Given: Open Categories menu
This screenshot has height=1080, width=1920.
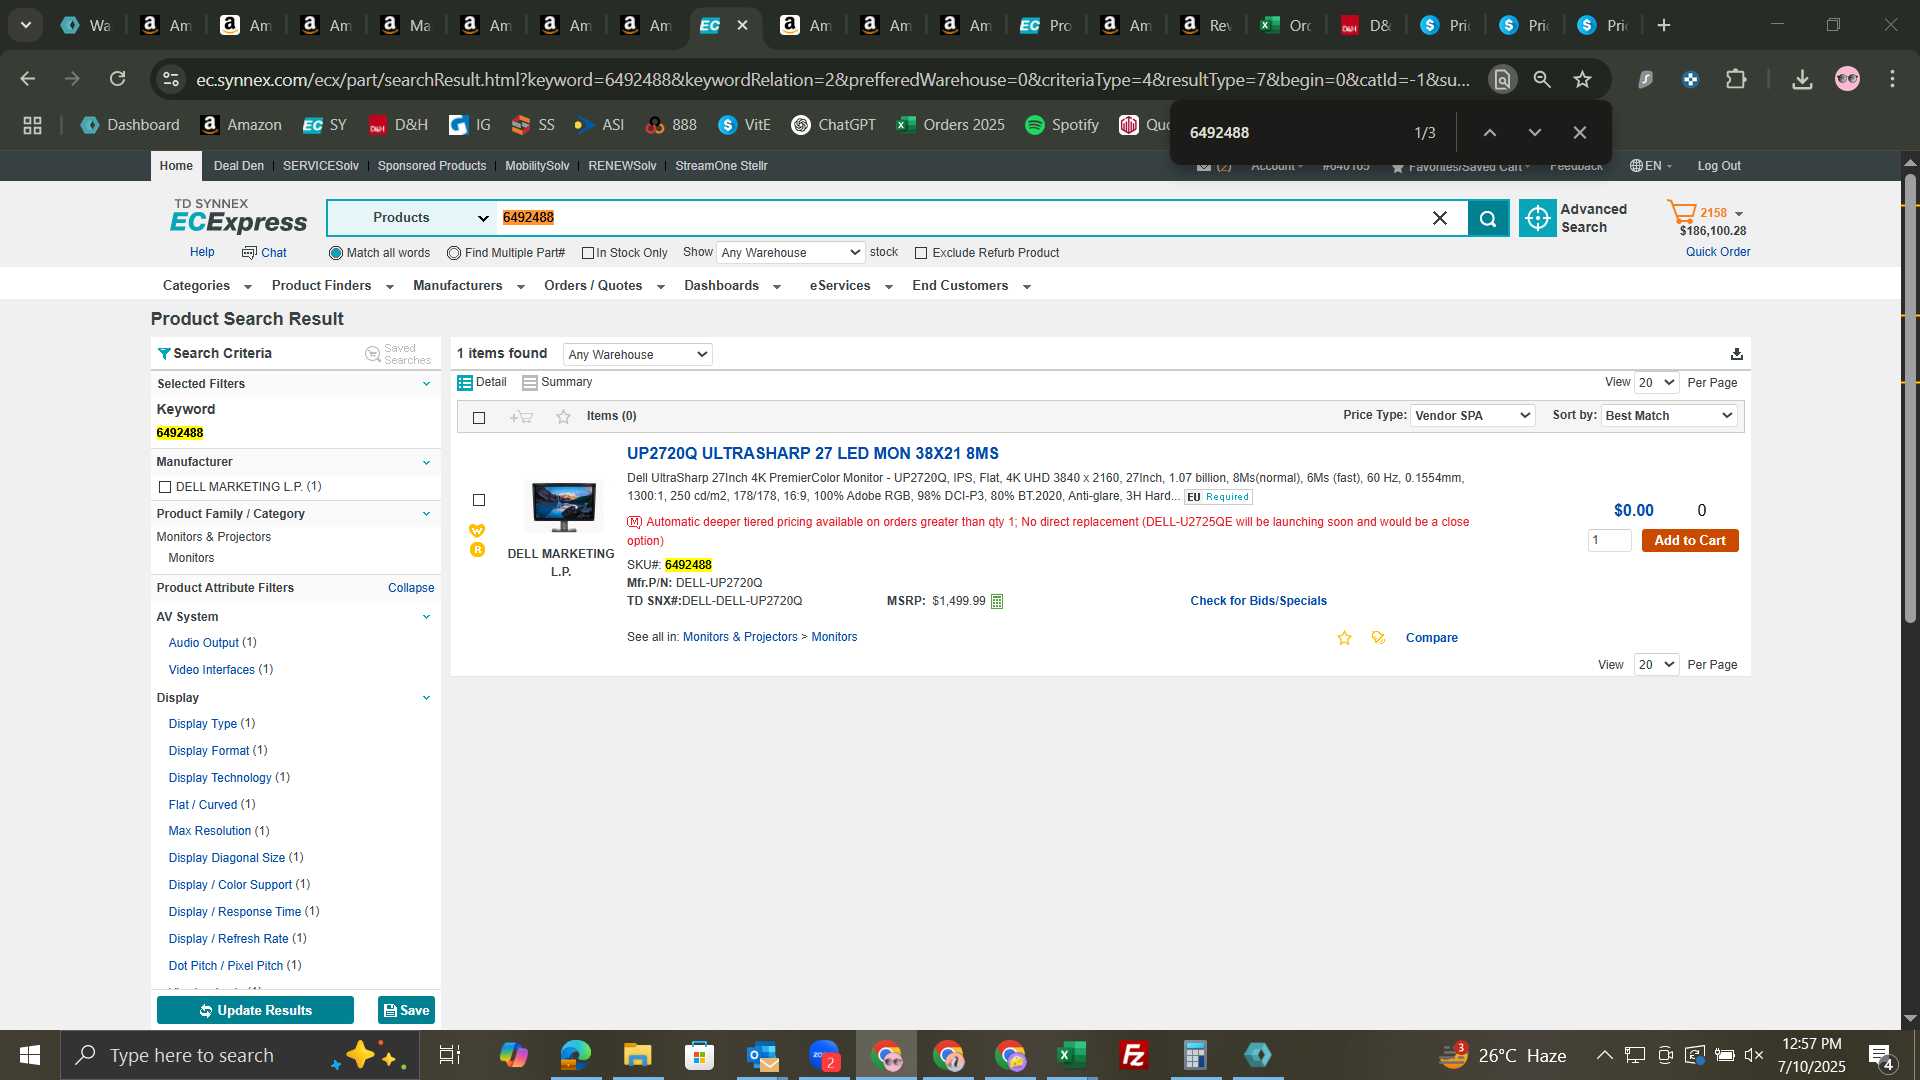Looking at the screenshot, I should click(x=207, y=286).
